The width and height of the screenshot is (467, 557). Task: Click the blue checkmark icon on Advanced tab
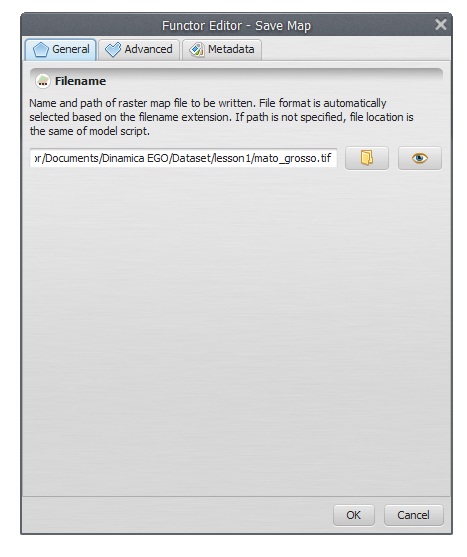(113, 49)
